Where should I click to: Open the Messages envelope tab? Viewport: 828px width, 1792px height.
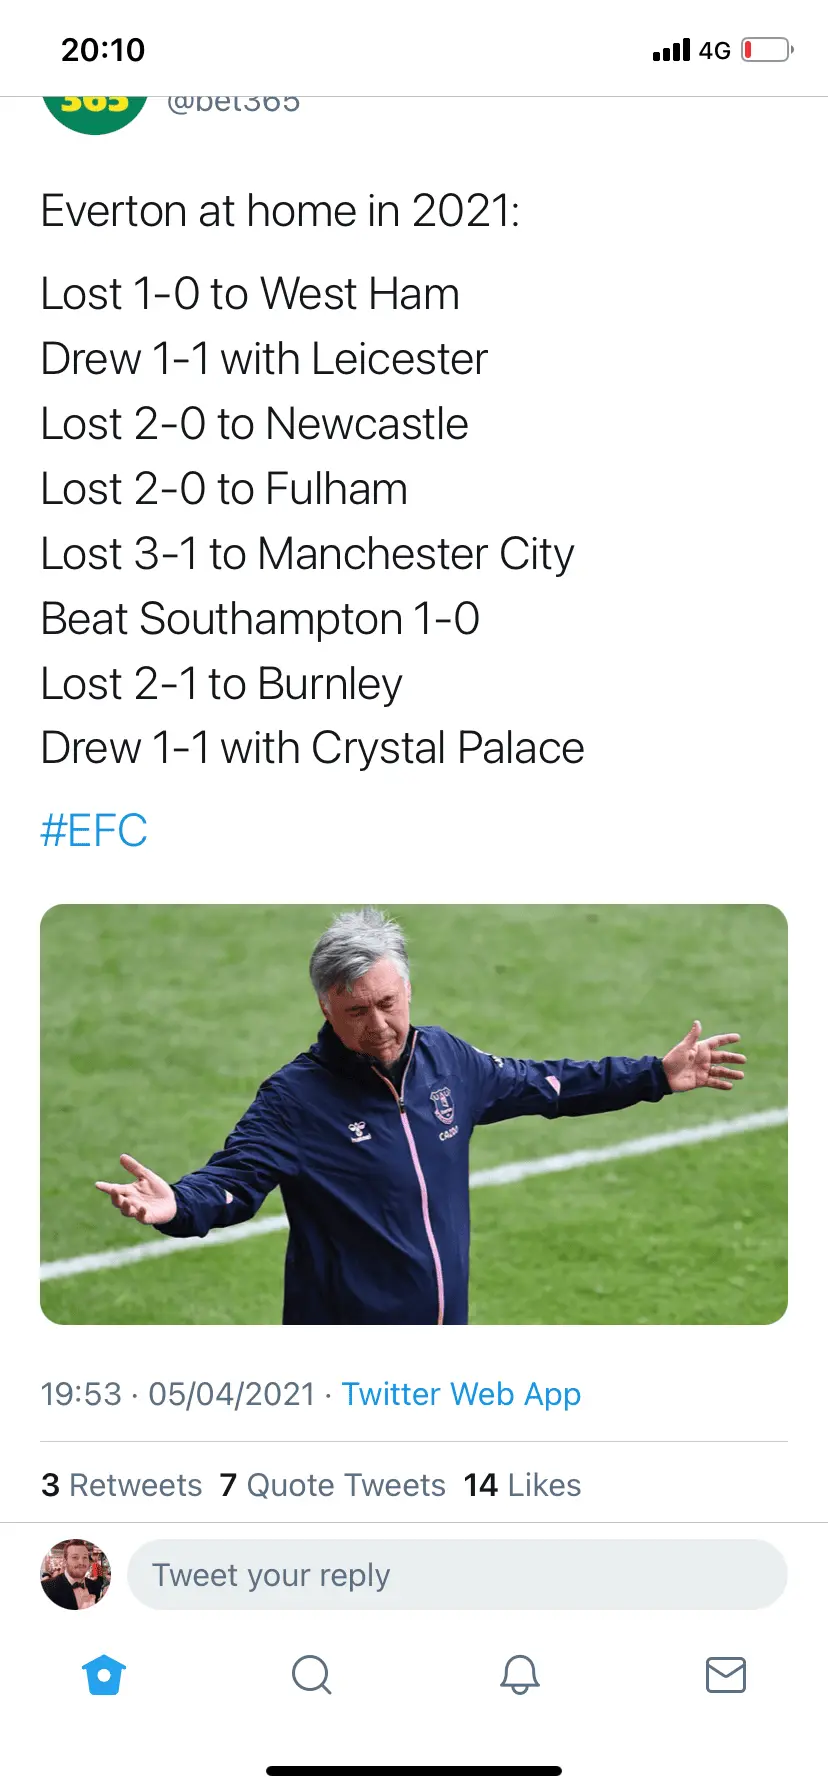tap(726, 1674)
